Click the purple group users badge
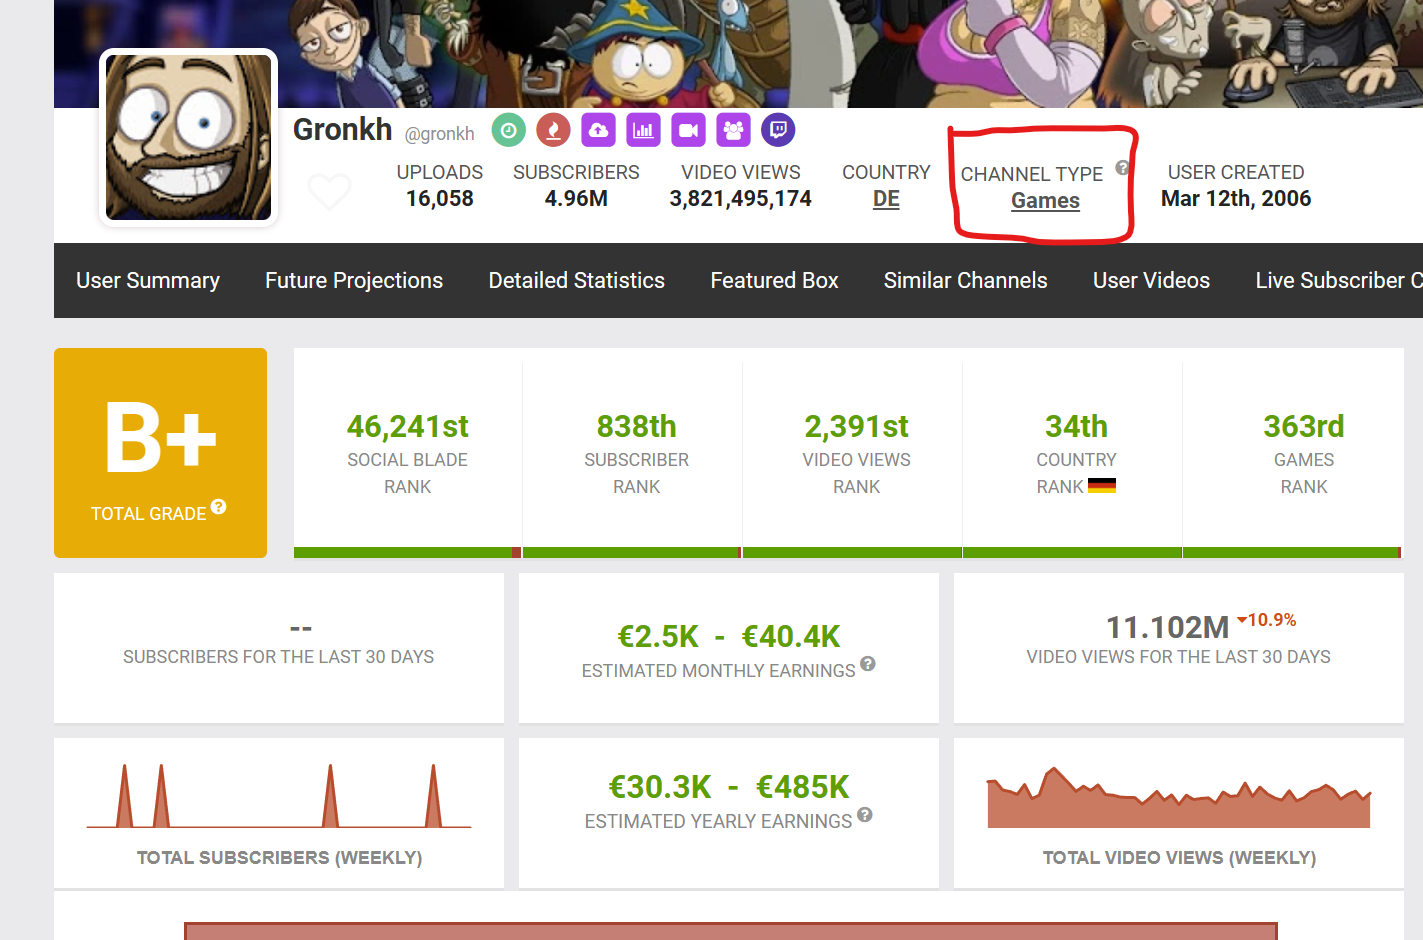 (733, 130)
